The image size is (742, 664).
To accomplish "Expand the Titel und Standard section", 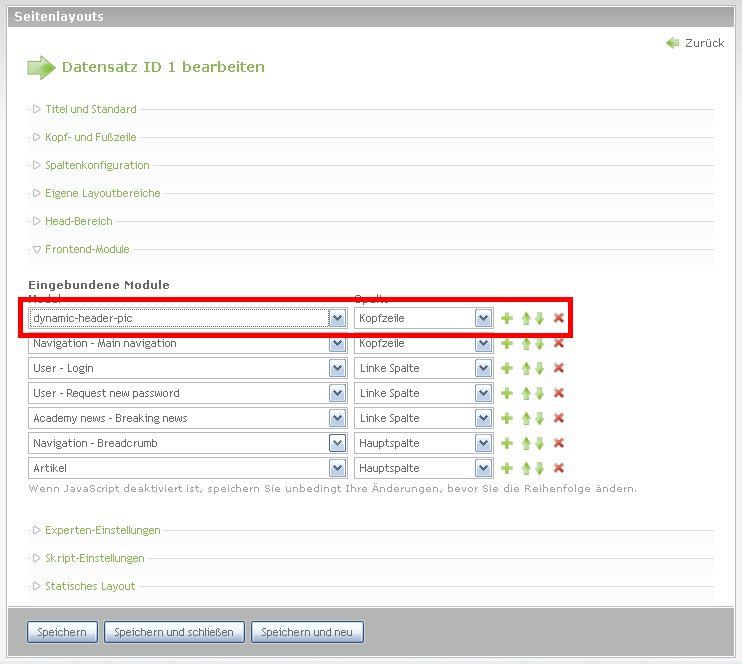I will click(x=90, y=109).
